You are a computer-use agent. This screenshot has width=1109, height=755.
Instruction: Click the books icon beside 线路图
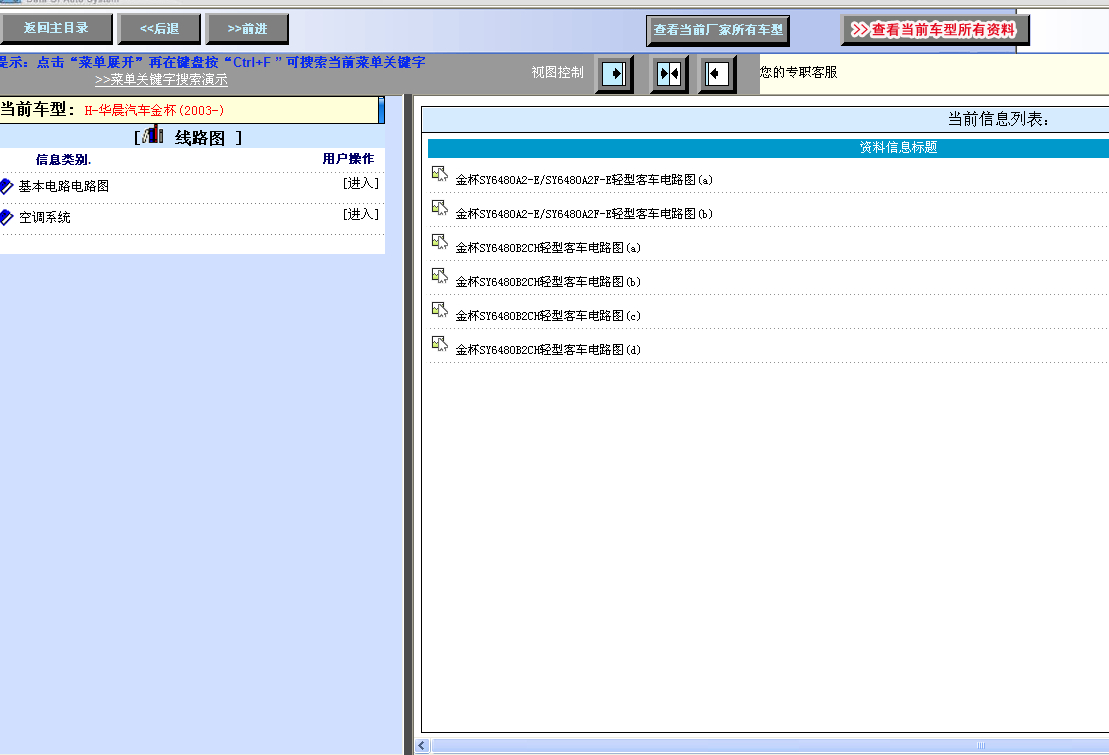154,136
